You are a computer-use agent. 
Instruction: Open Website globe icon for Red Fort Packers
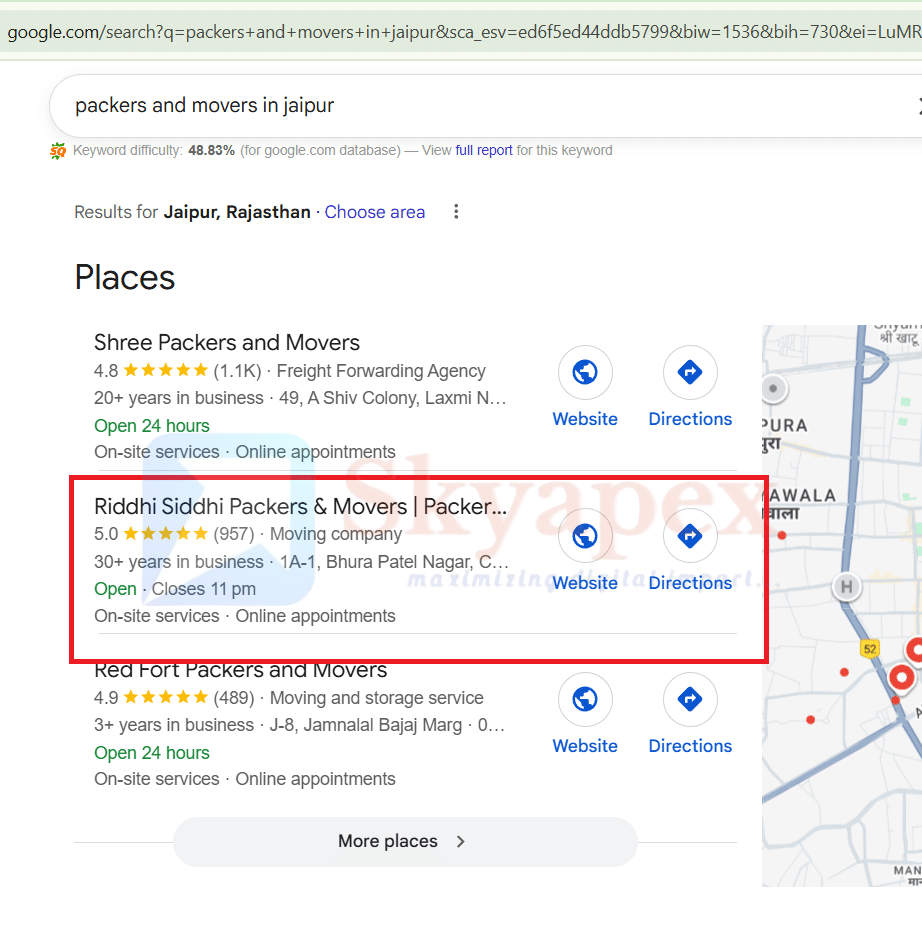pyautogui.click(x=585, y=699)
